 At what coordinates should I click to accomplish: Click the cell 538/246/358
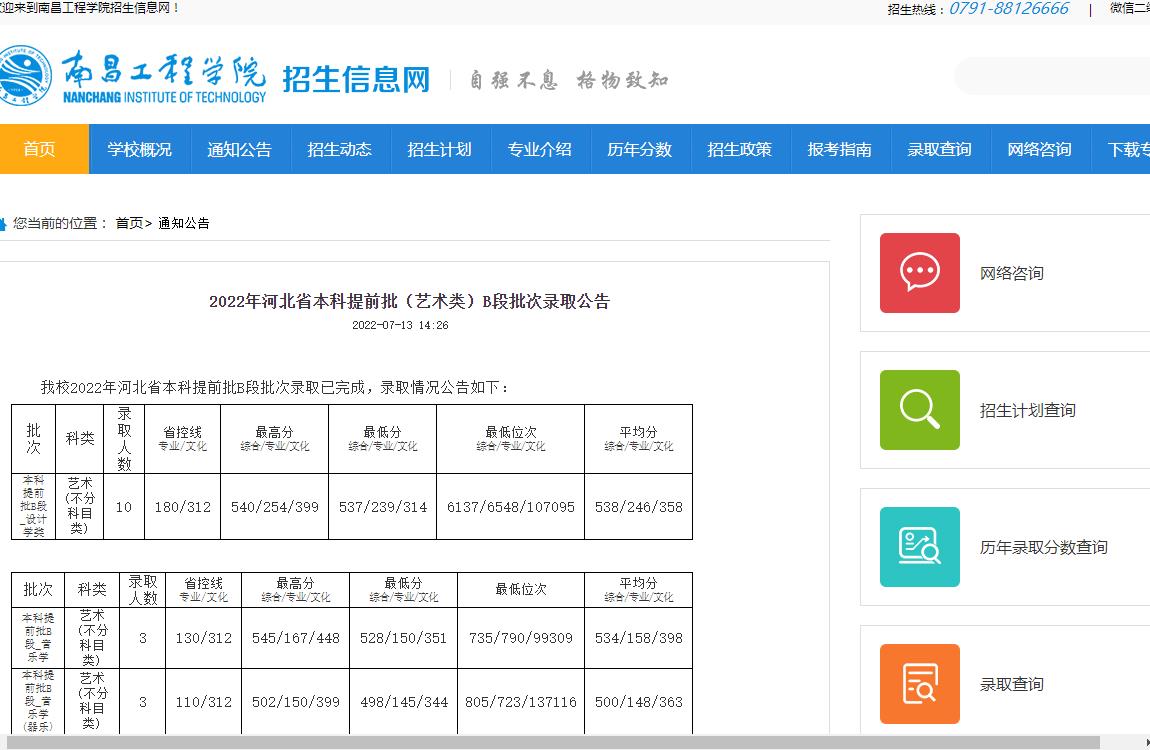tap(639, 507)
